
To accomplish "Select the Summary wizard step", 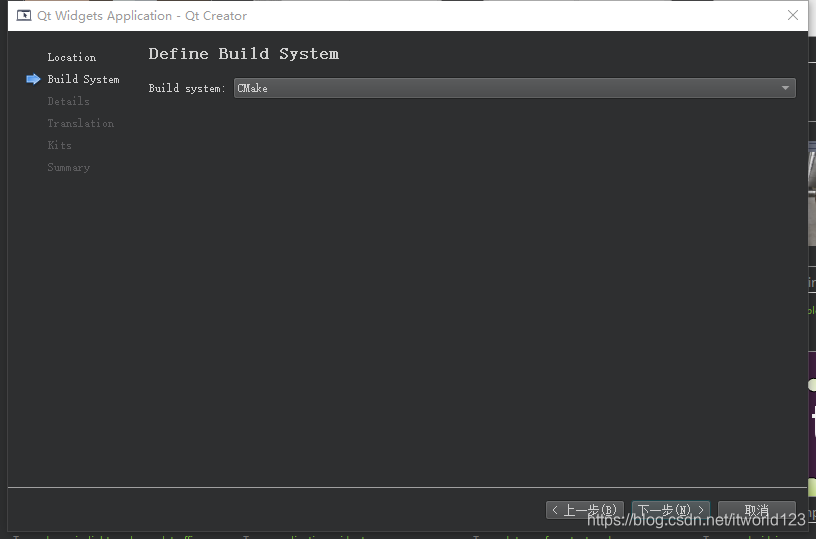I will (69, 168).
